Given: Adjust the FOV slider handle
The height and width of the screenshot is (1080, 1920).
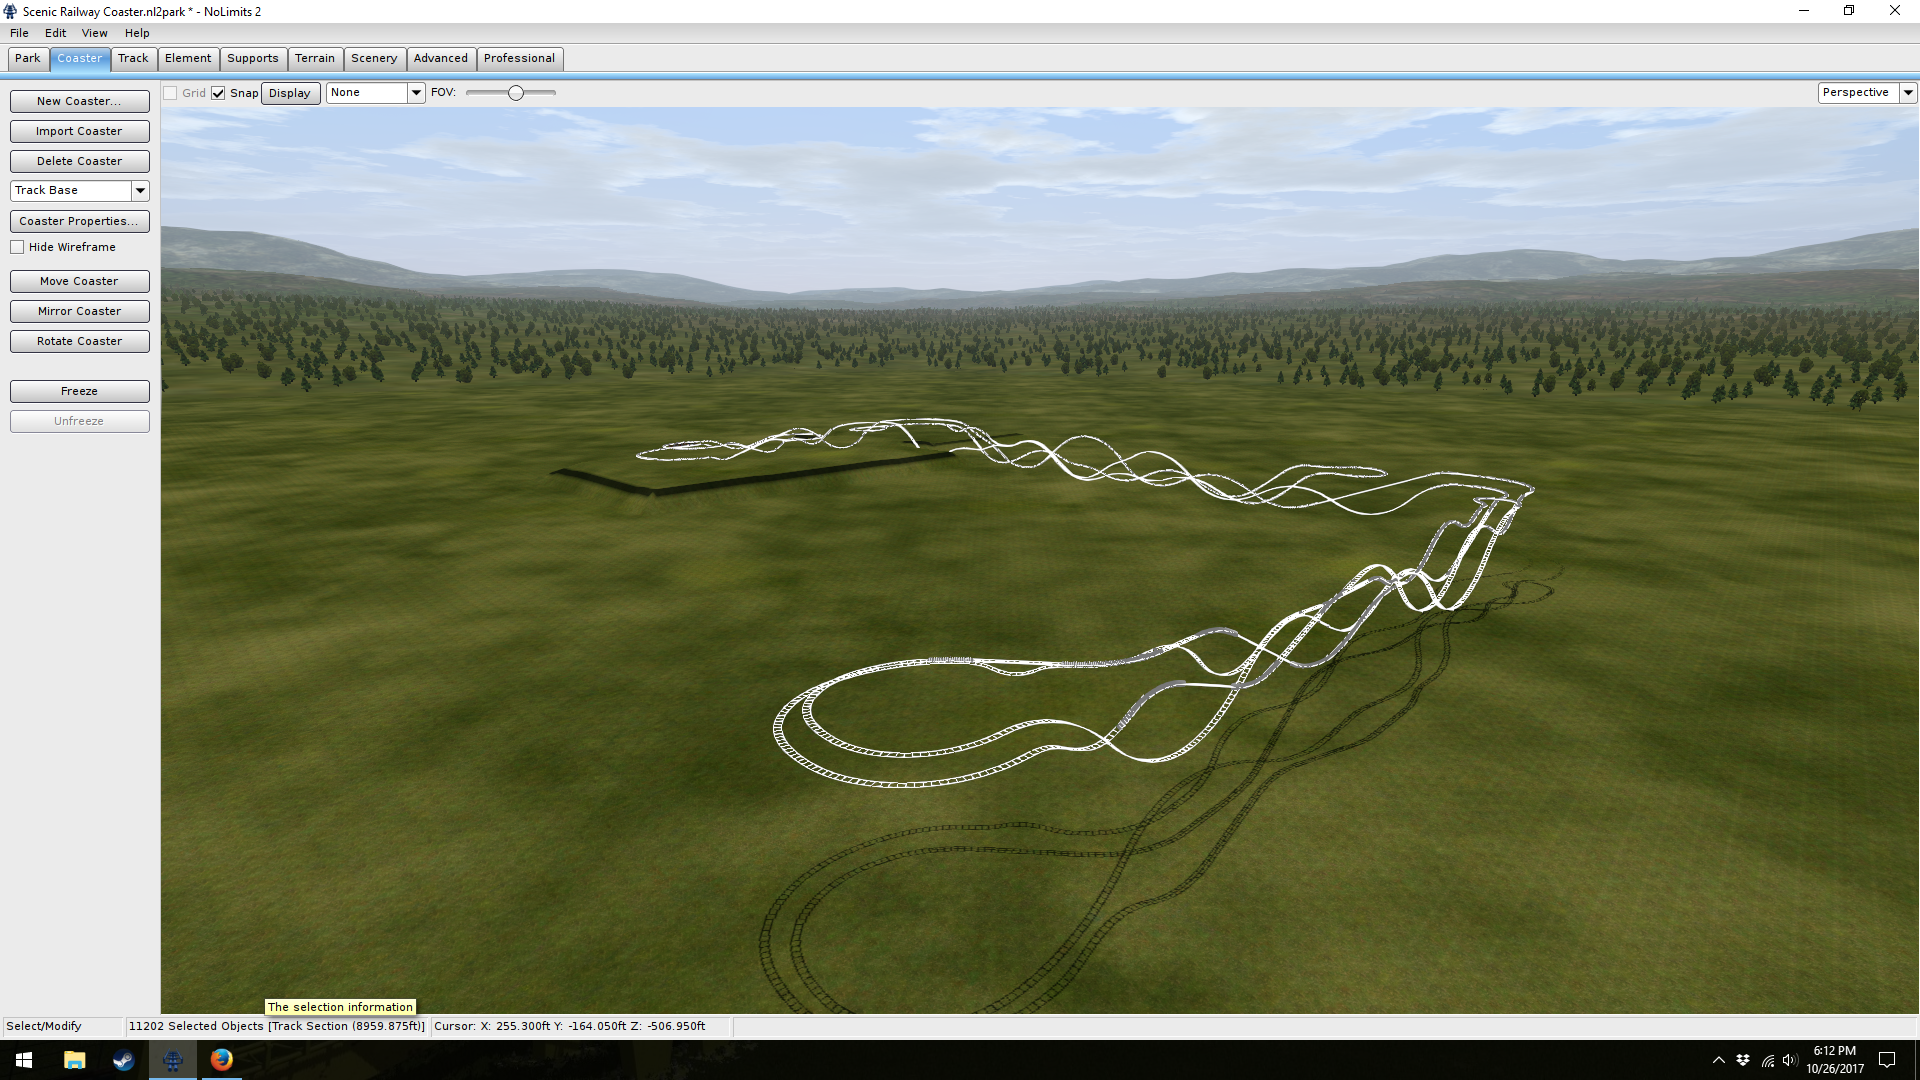Looking at the screenshot, I should point(516,93).
